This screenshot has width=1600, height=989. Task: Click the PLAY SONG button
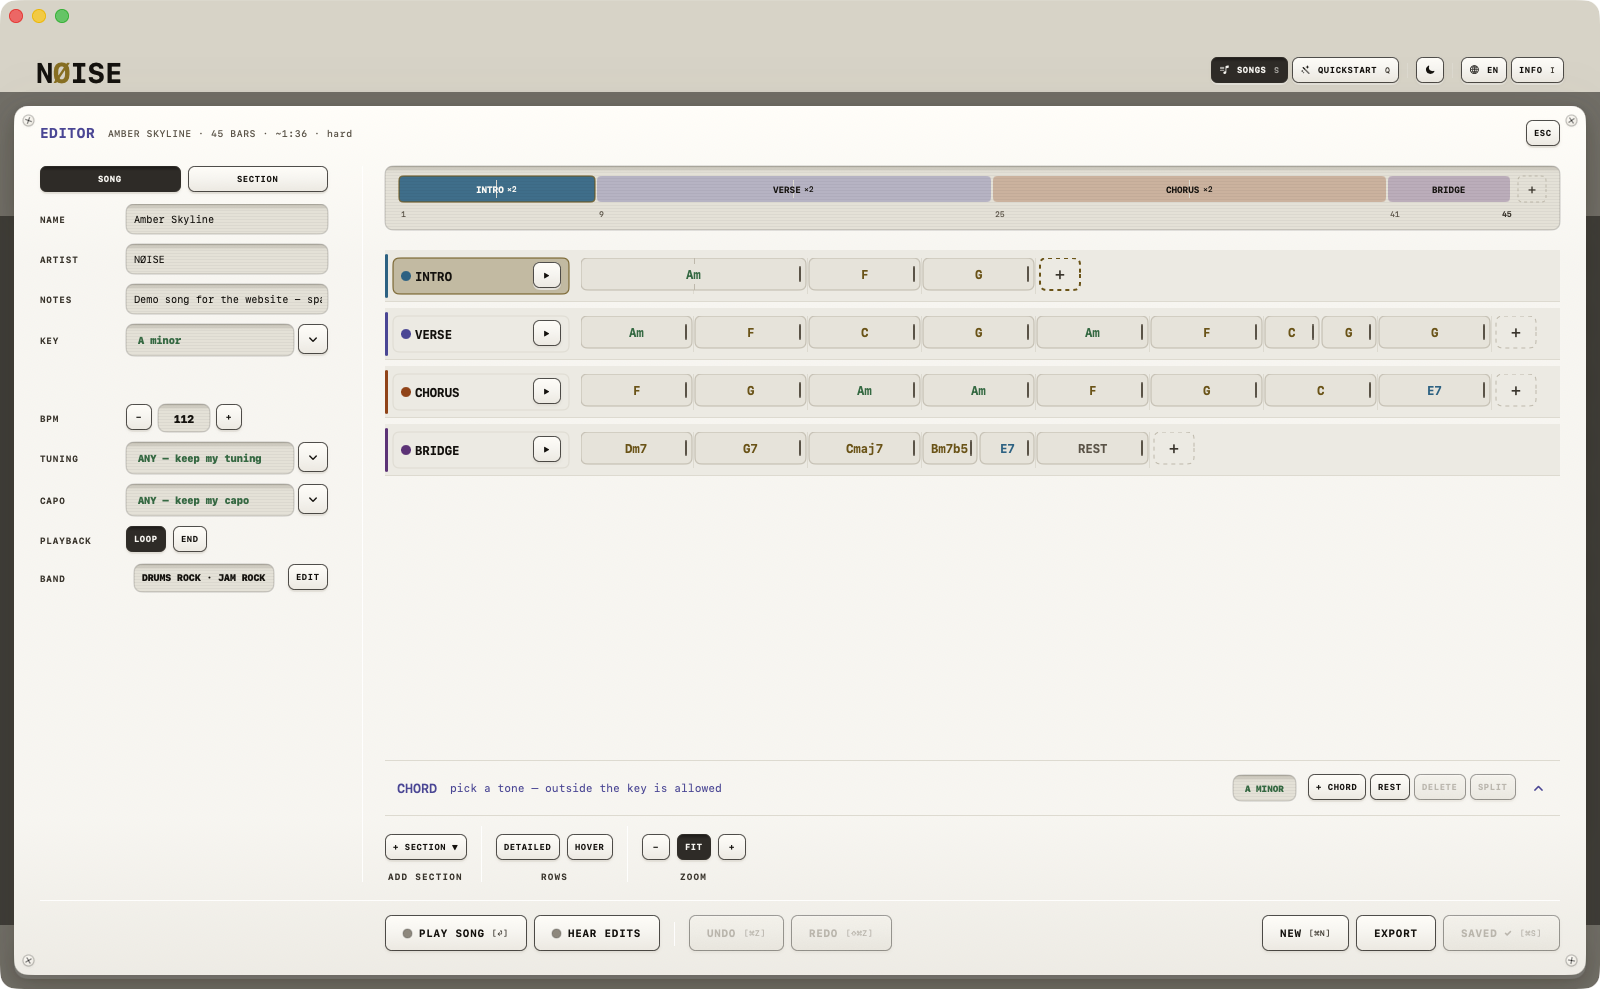point(456,933)
